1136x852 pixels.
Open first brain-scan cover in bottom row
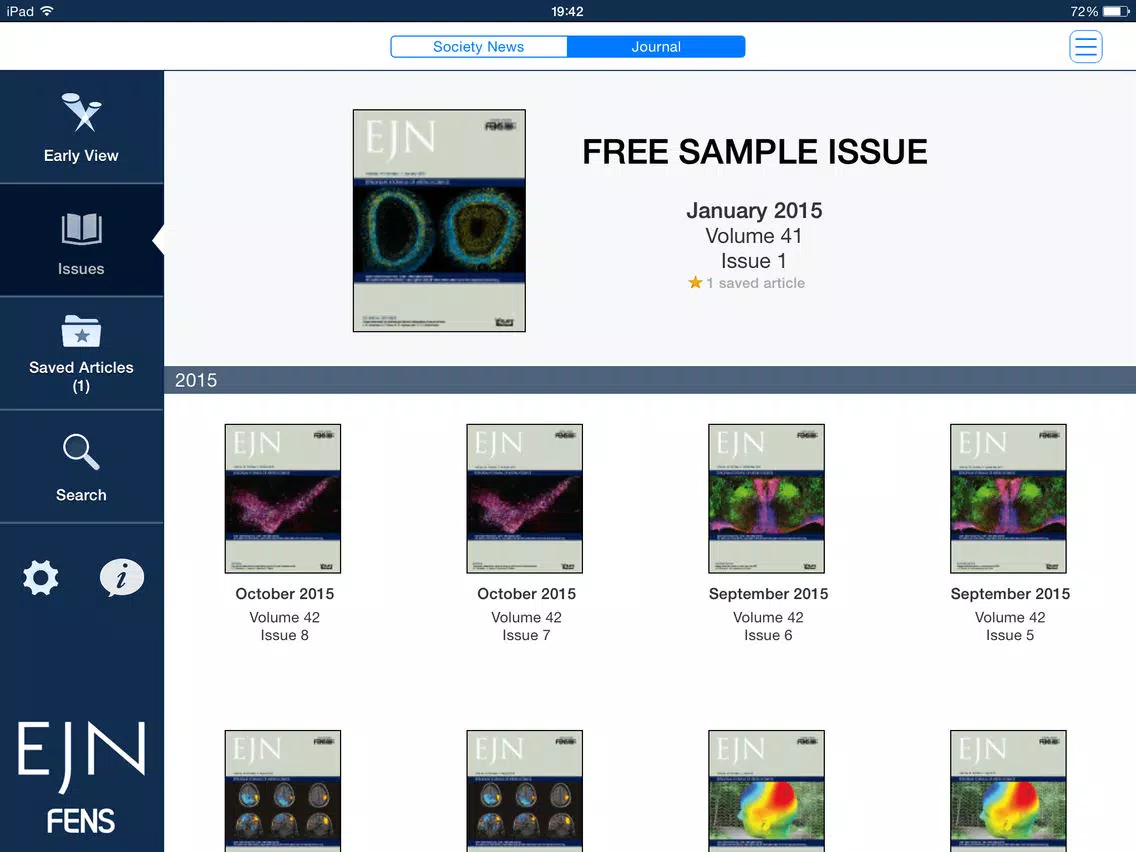[x=283, y=790]
